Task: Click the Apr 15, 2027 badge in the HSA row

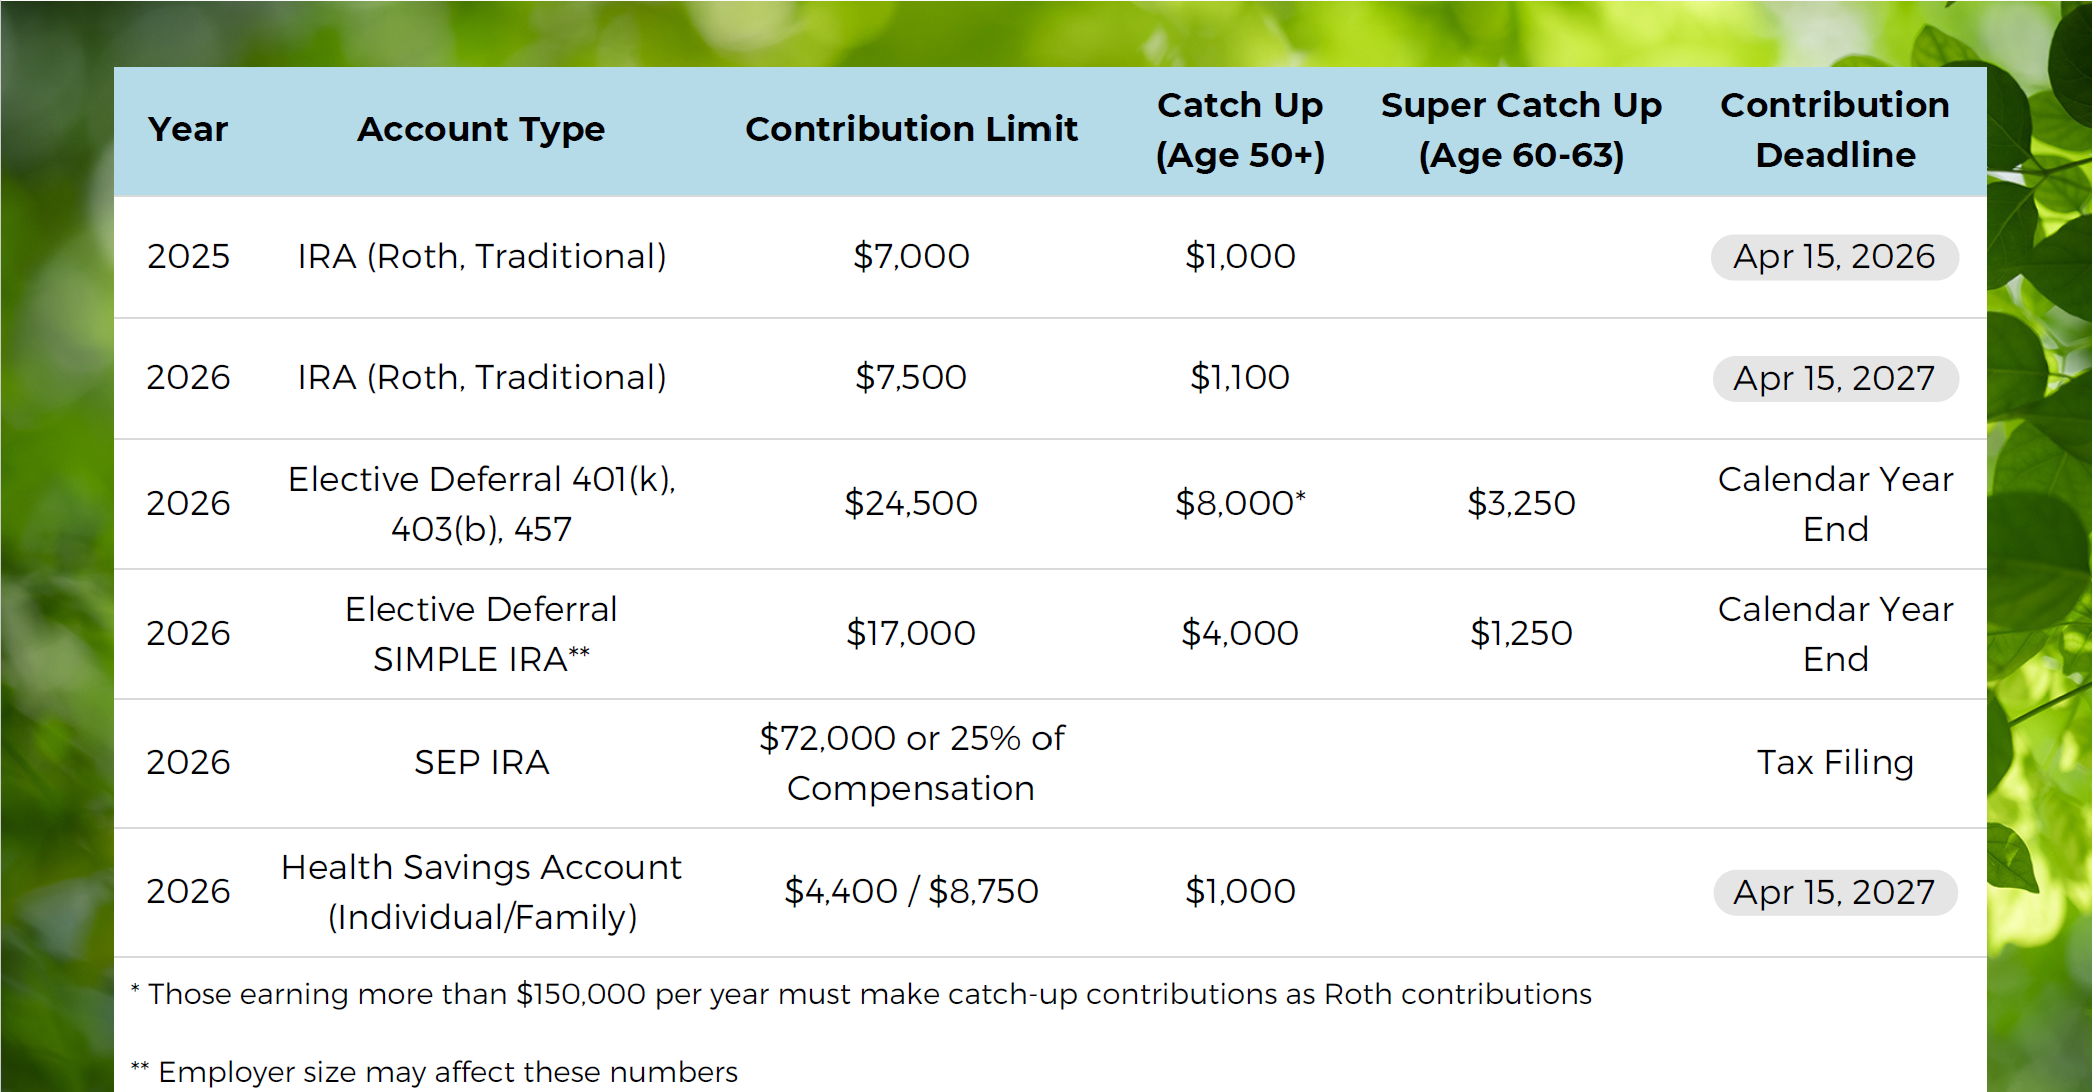Action: pos(1834,892)
